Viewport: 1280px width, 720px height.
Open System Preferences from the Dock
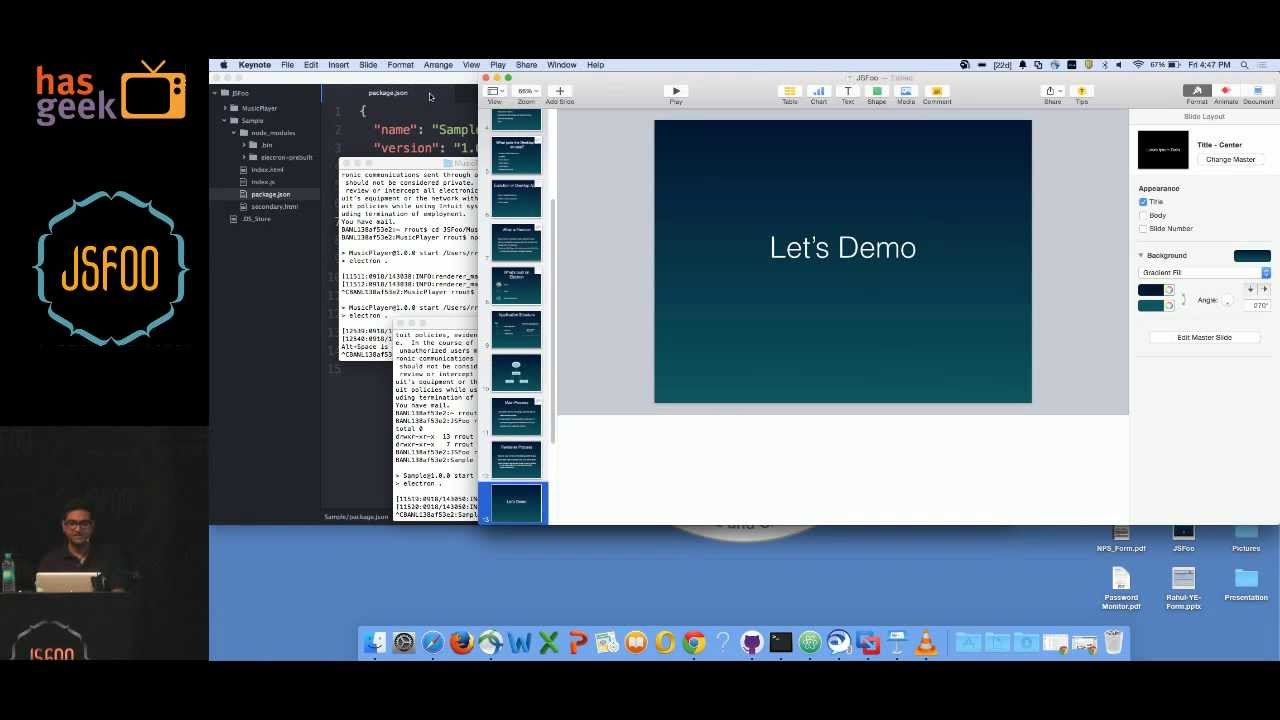403,643
